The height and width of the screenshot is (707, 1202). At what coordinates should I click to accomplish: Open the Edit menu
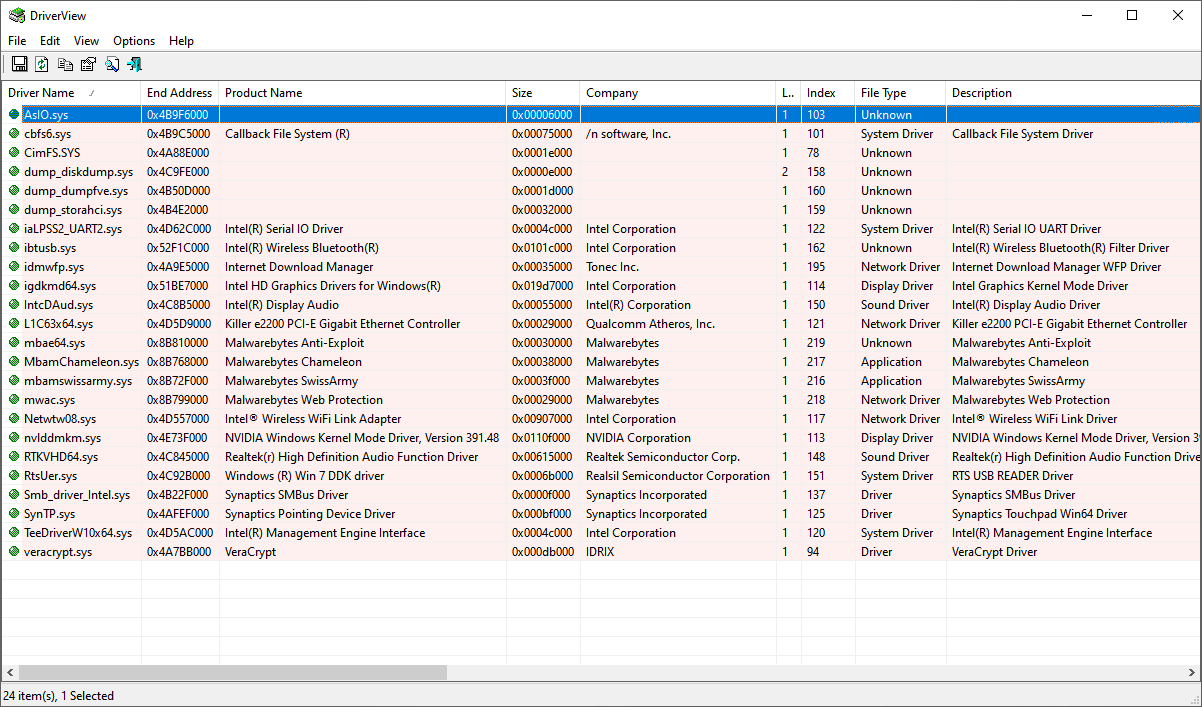tap(49, 41)
